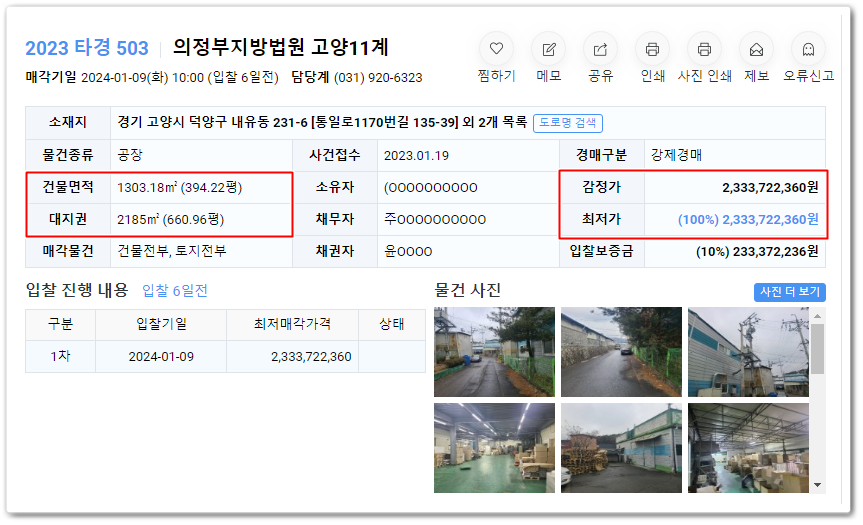Click the 입찰 진행 내용 heading
The height and width of the screenshot is (525, 863).
tap(77, 289)
